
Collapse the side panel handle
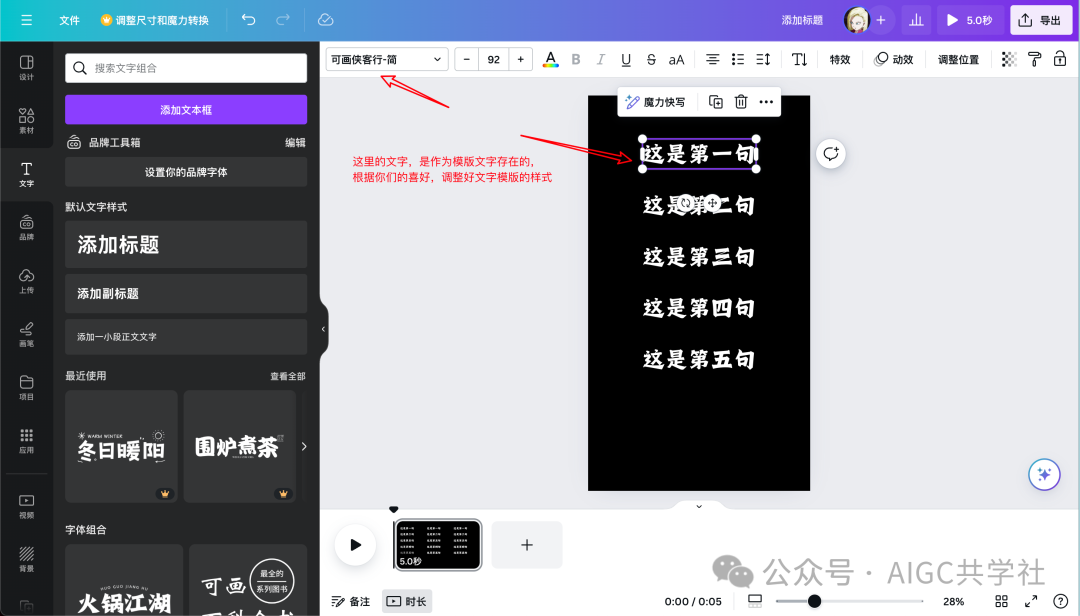point(323,329)
